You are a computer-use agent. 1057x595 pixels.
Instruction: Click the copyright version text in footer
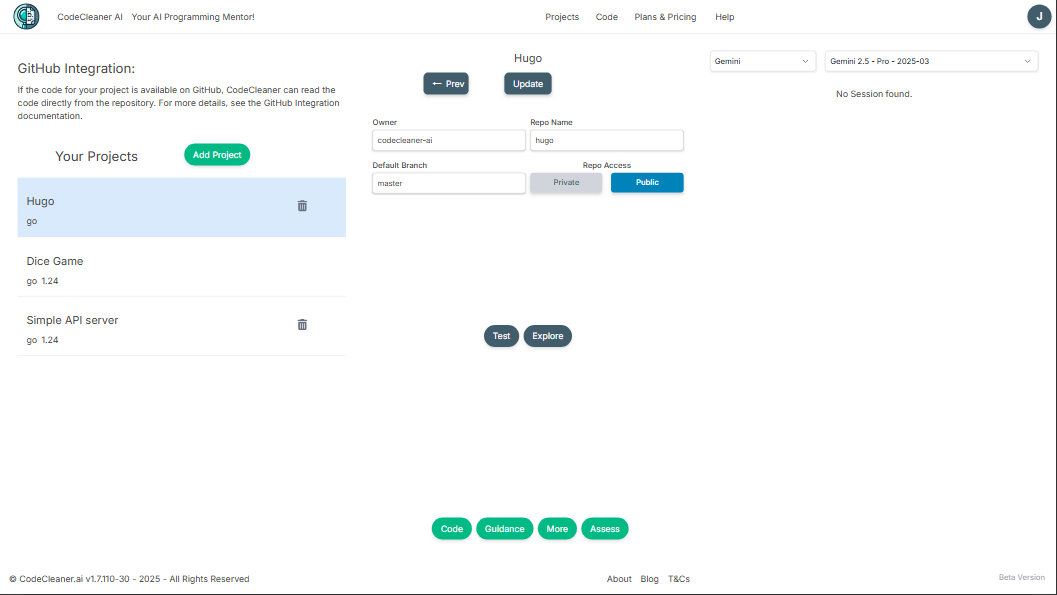coord(129,579)
